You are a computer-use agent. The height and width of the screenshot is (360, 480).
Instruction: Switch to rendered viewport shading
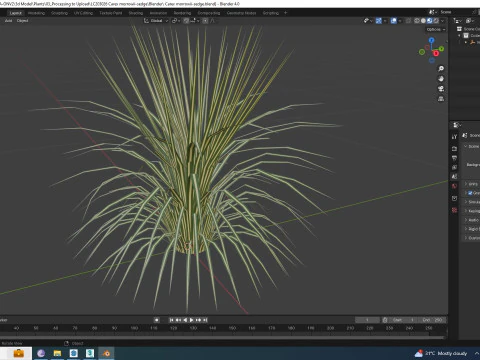[x=436, y=21]
